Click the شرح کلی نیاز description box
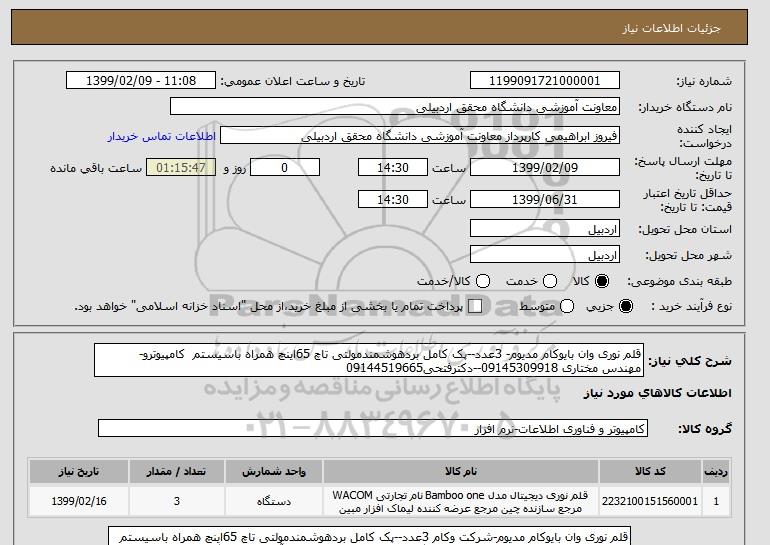 tap(369, 360)
